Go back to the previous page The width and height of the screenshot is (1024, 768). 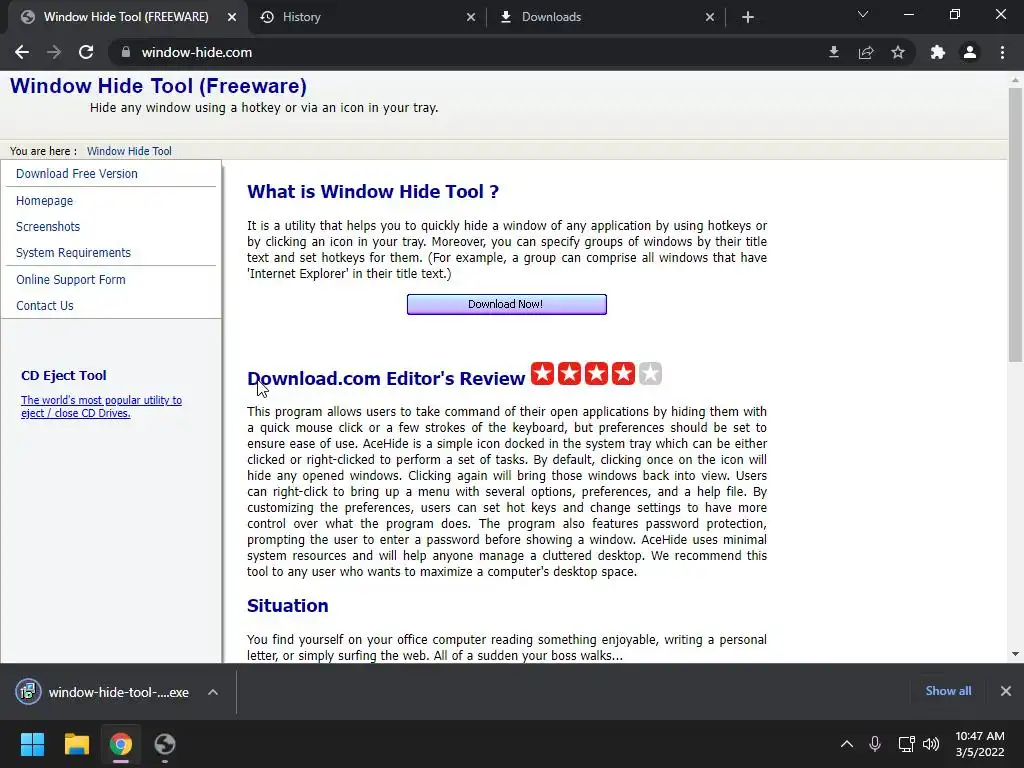click(x=22, y=52)
